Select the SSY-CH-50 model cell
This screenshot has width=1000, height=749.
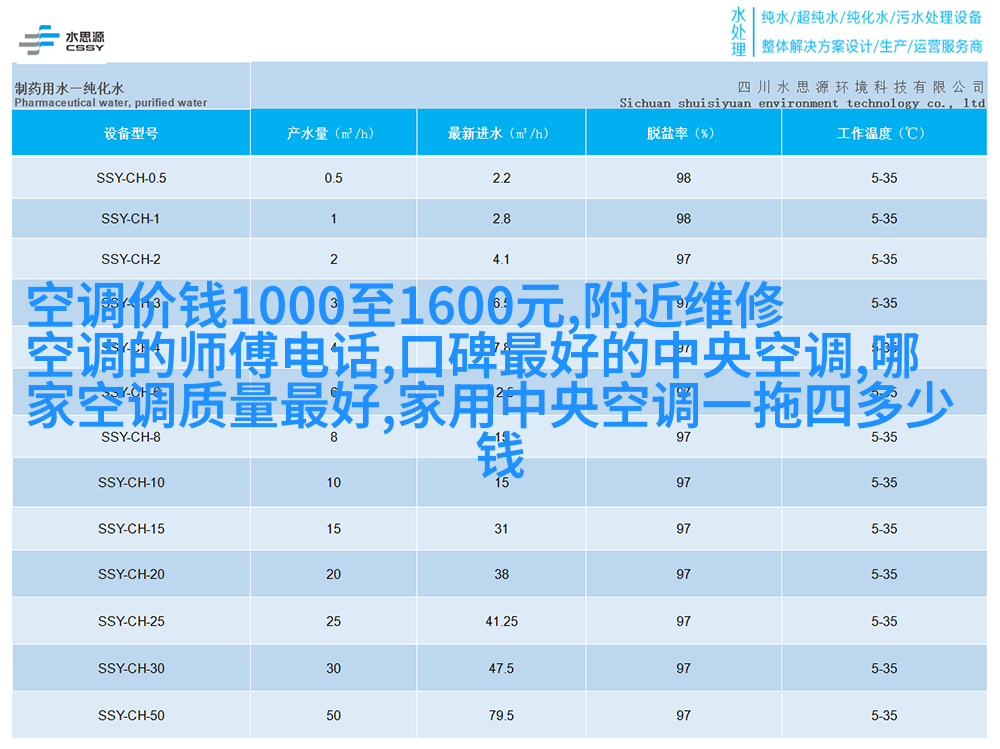pos(131,715)
